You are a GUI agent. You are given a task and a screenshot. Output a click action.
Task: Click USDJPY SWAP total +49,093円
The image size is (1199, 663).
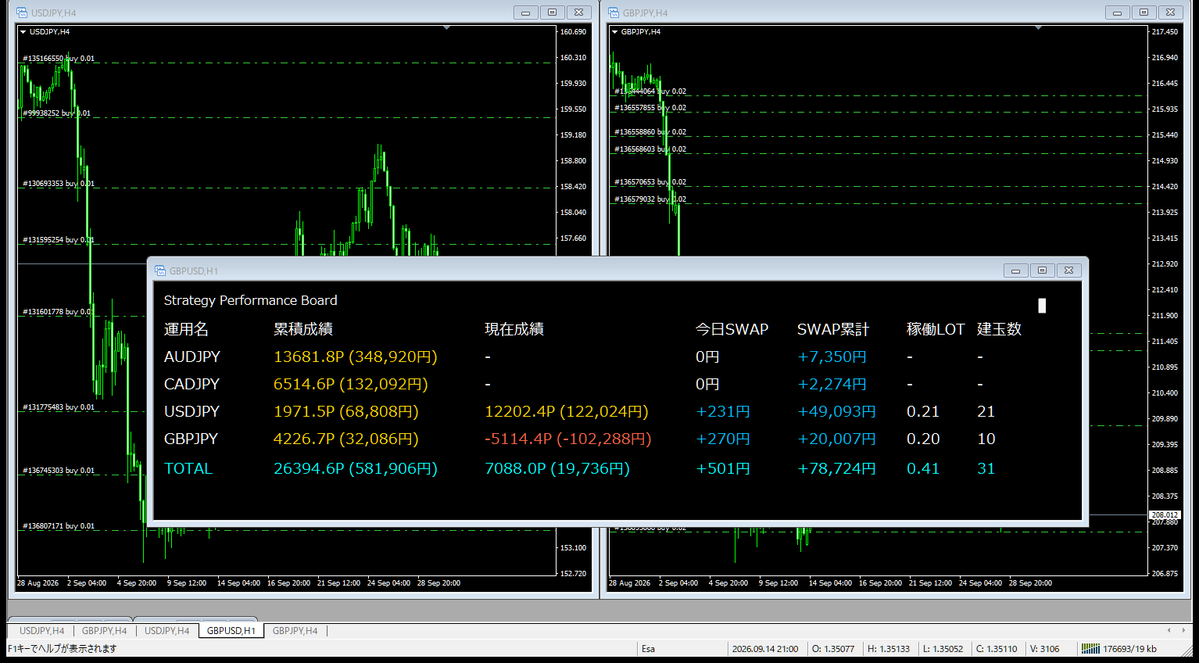(837, 411)
